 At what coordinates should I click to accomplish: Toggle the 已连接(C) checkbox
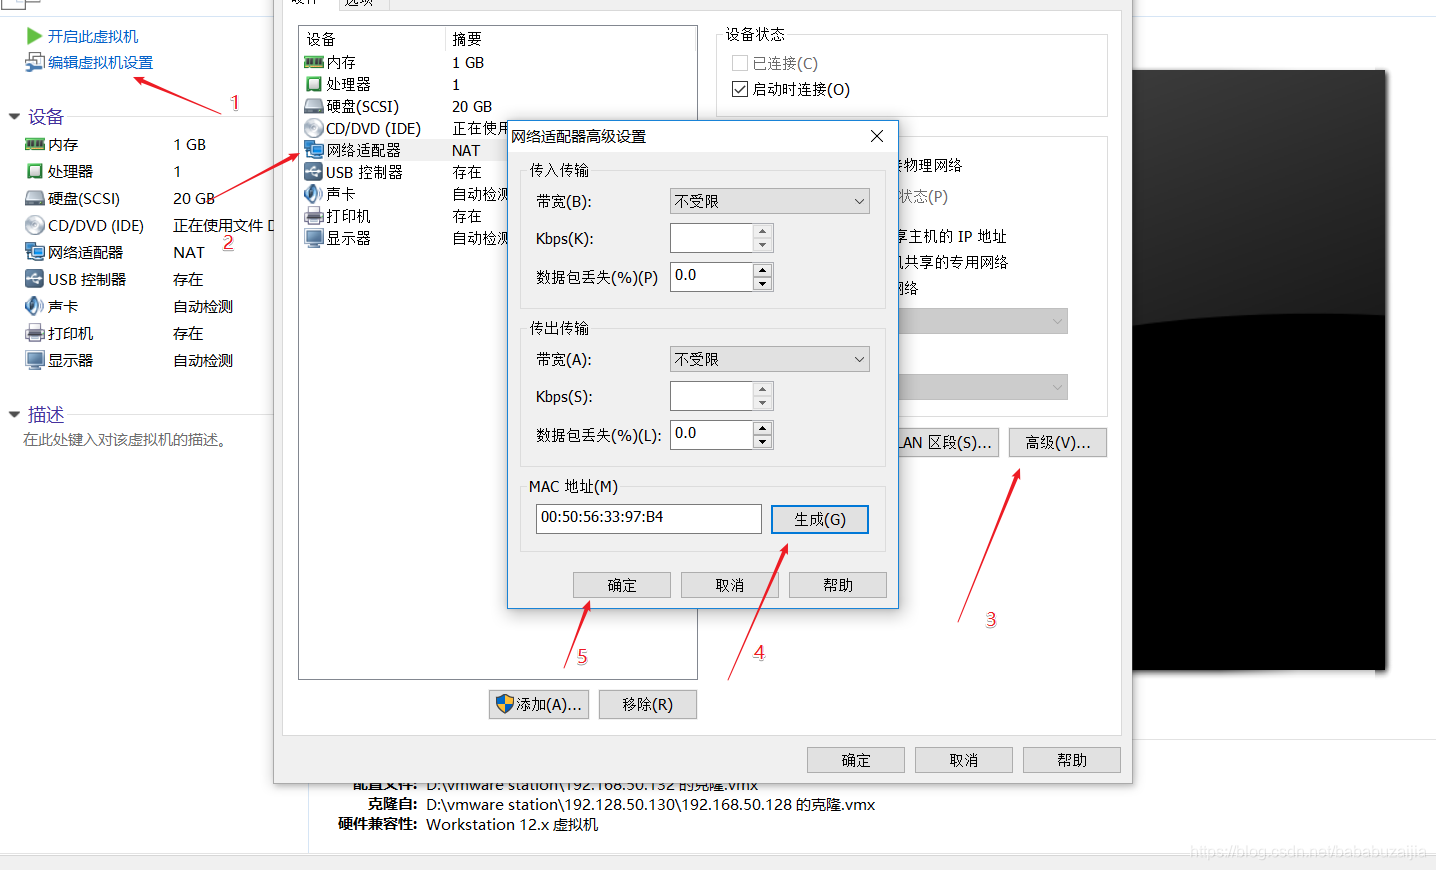[740, 63]
